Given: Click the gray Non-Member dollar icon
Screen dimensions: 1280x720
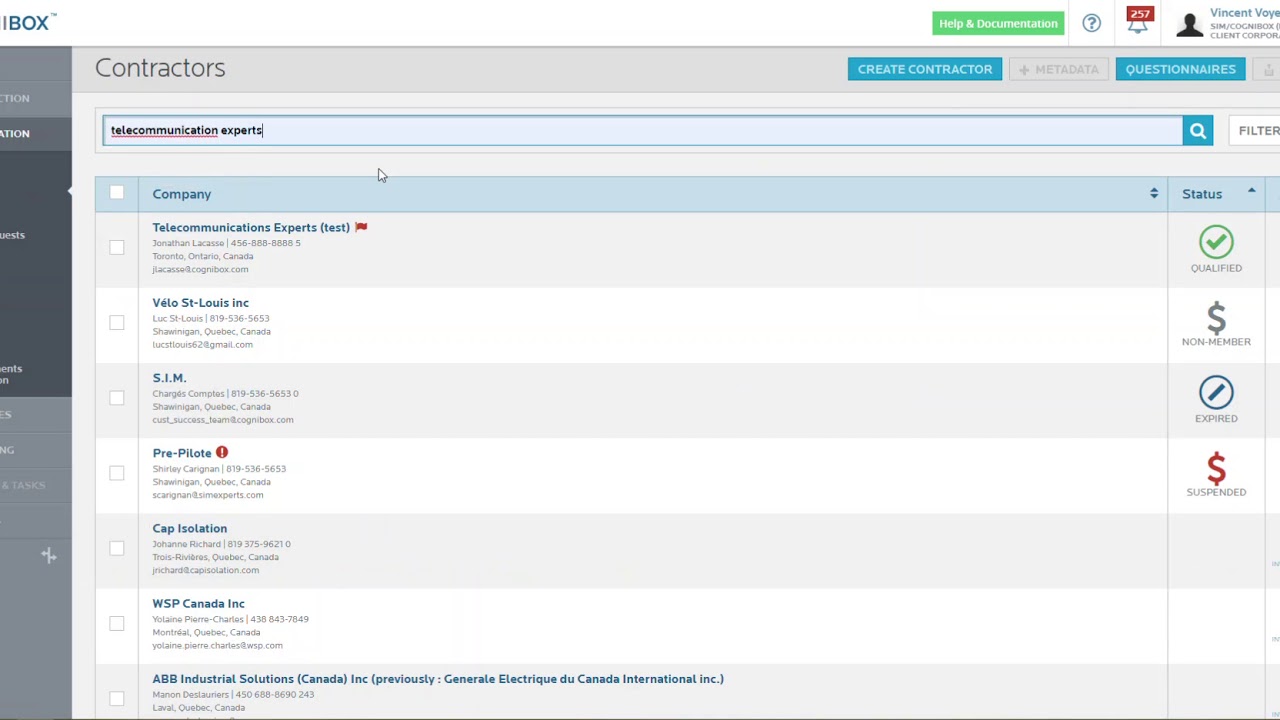Looking at the screenshot, I should click(x=1216, y=318).
